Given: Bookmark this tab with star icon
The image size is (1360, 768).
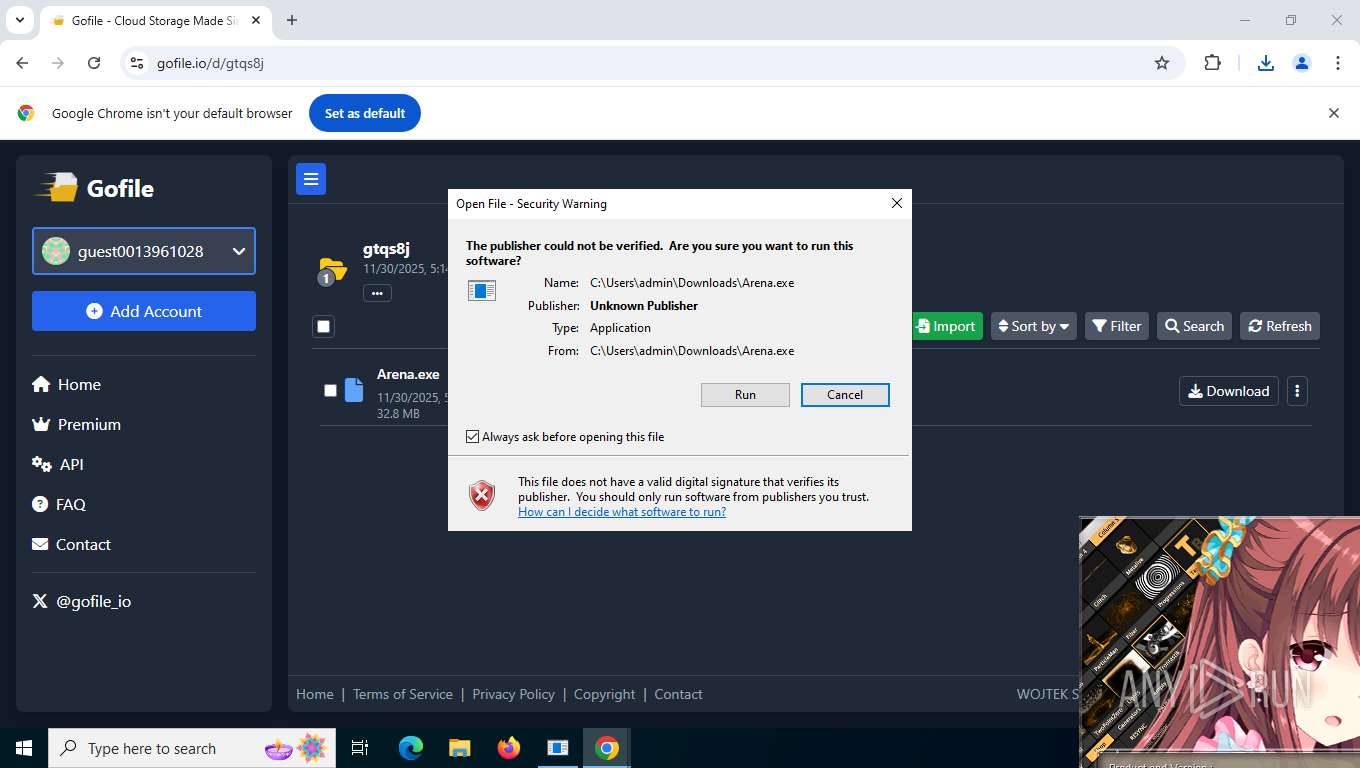Looking at the screenshot, I should click(x=1162, y=63).
